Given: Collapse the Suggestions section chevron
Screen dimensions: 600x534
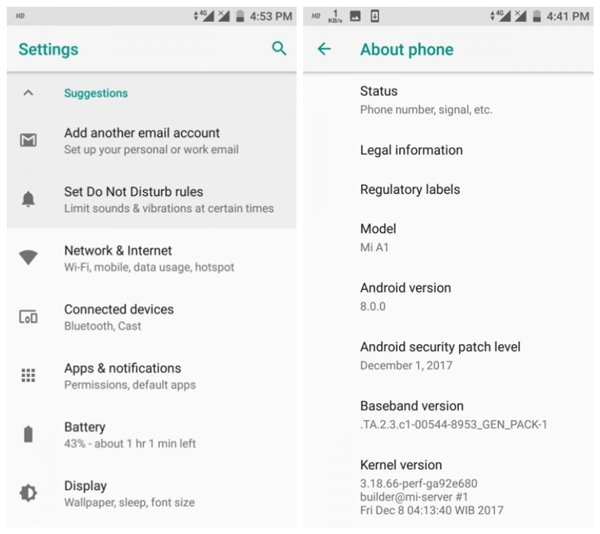Looking at the screenshot, I should click(x=28, y=93).
